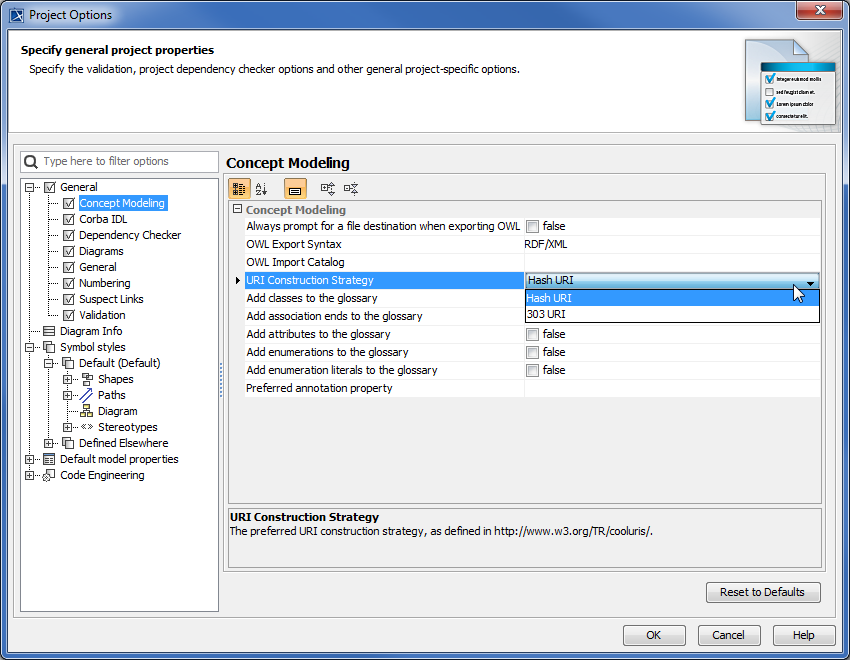Select 303 URI from the dropdown list
The width and height of the screenshot is (850, 660).
click(672, 314)
